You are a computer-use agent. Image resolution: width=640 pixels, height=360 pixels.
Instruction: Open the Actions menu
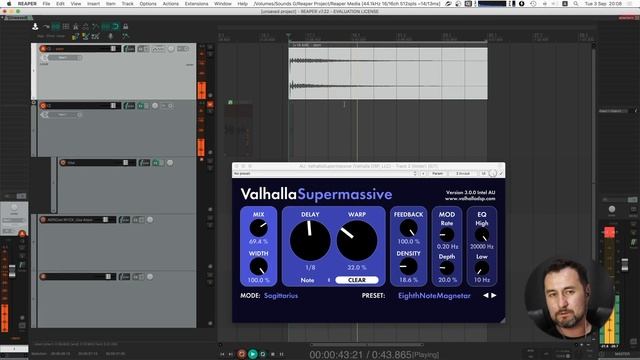click(x=171, y=3)
